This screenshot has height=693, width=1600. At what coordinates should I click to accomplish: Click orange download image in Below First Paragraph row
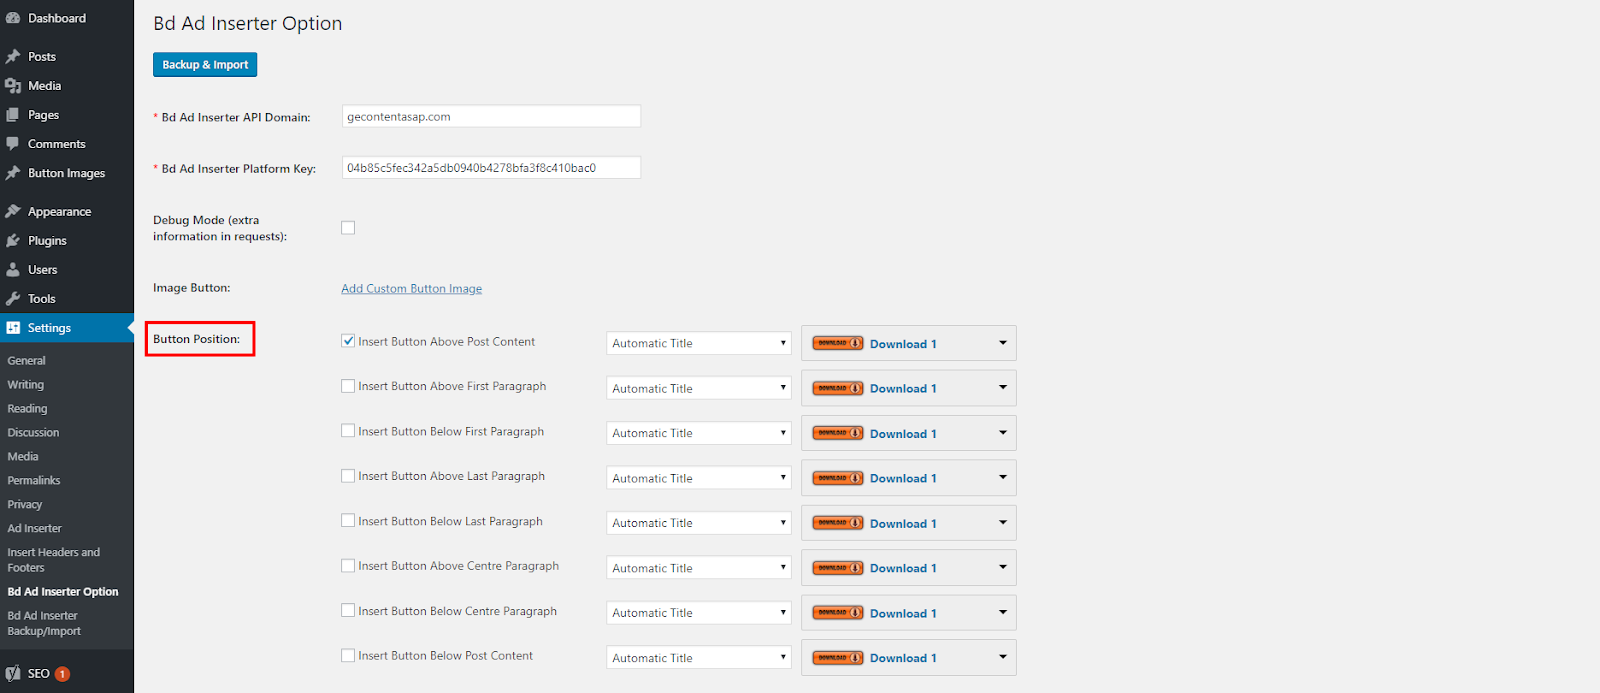coord(838,433)
